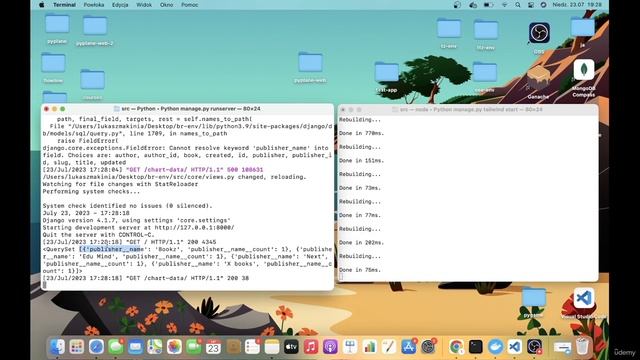The width and height of the screenshot is (640, 360).
Task: Click the 'raise FieldError(' traceback line
Action: tap(87, 141)
